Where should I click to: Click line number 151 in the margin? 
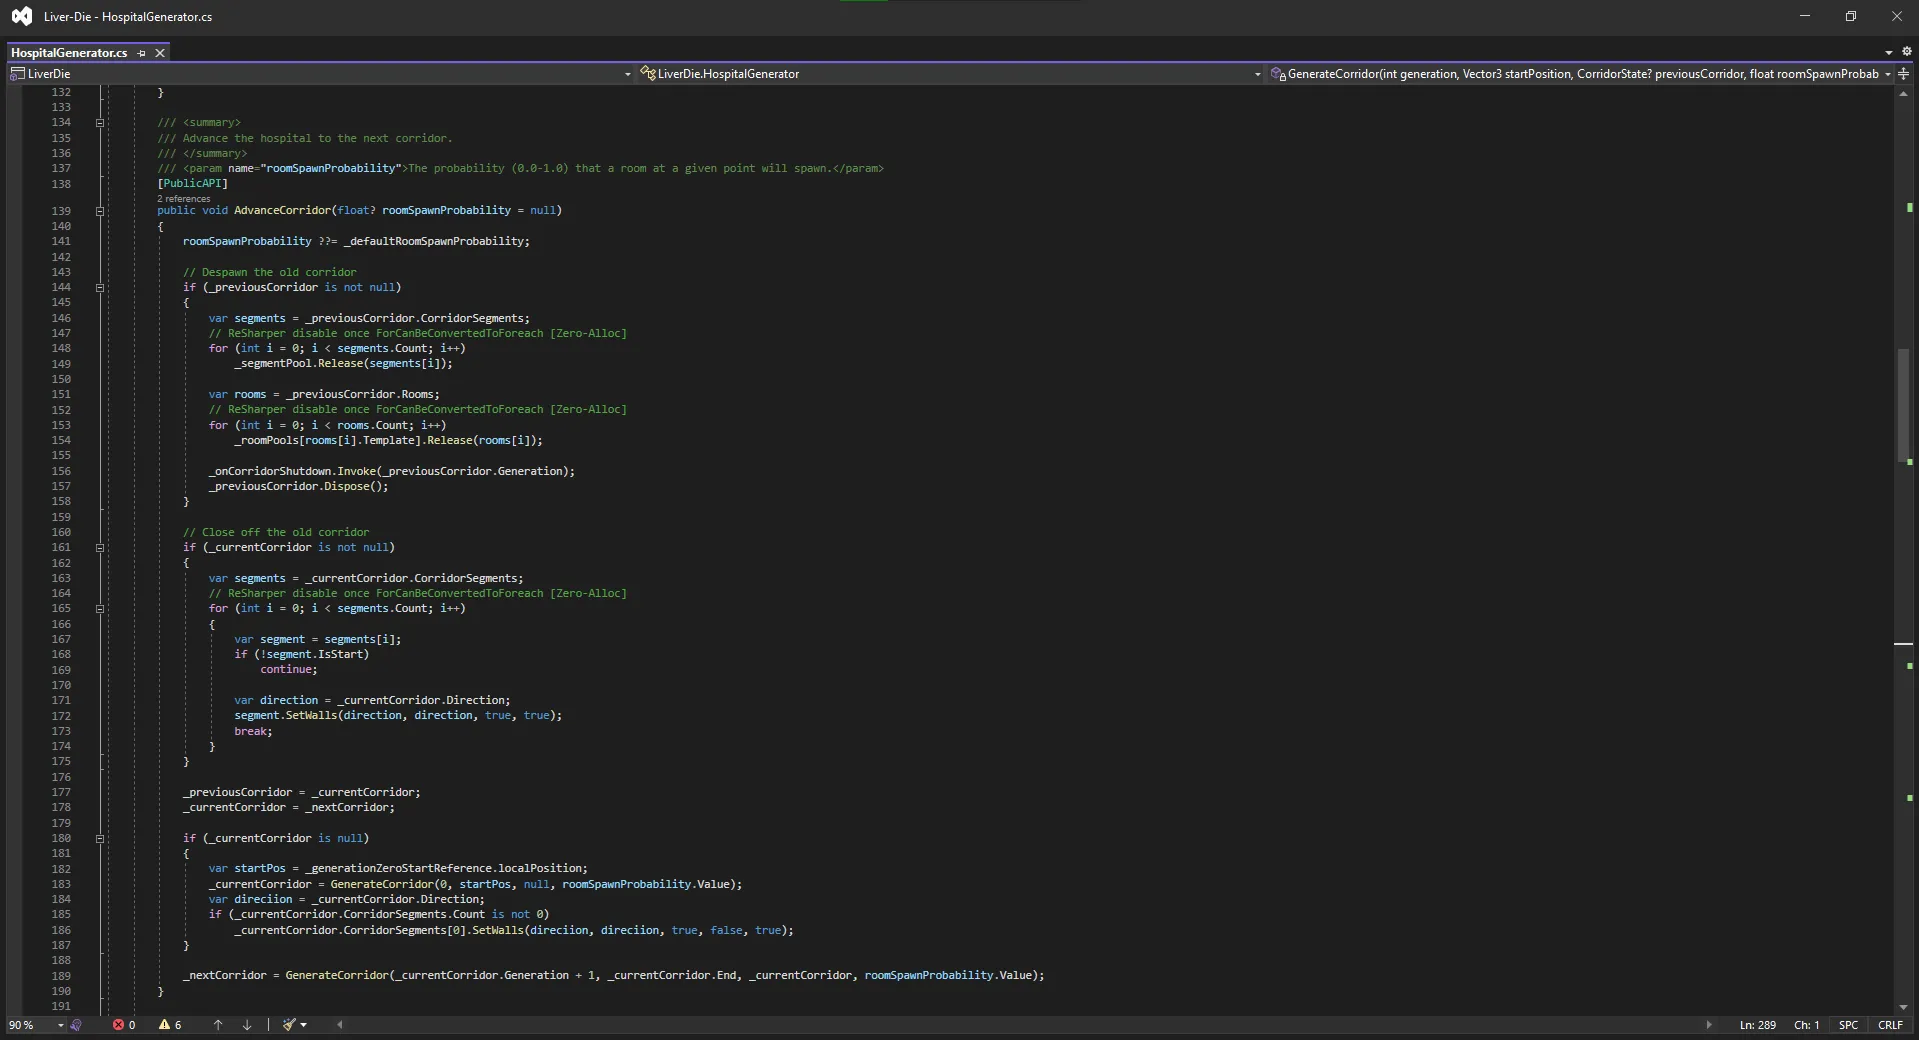click(x=61, y=395)
